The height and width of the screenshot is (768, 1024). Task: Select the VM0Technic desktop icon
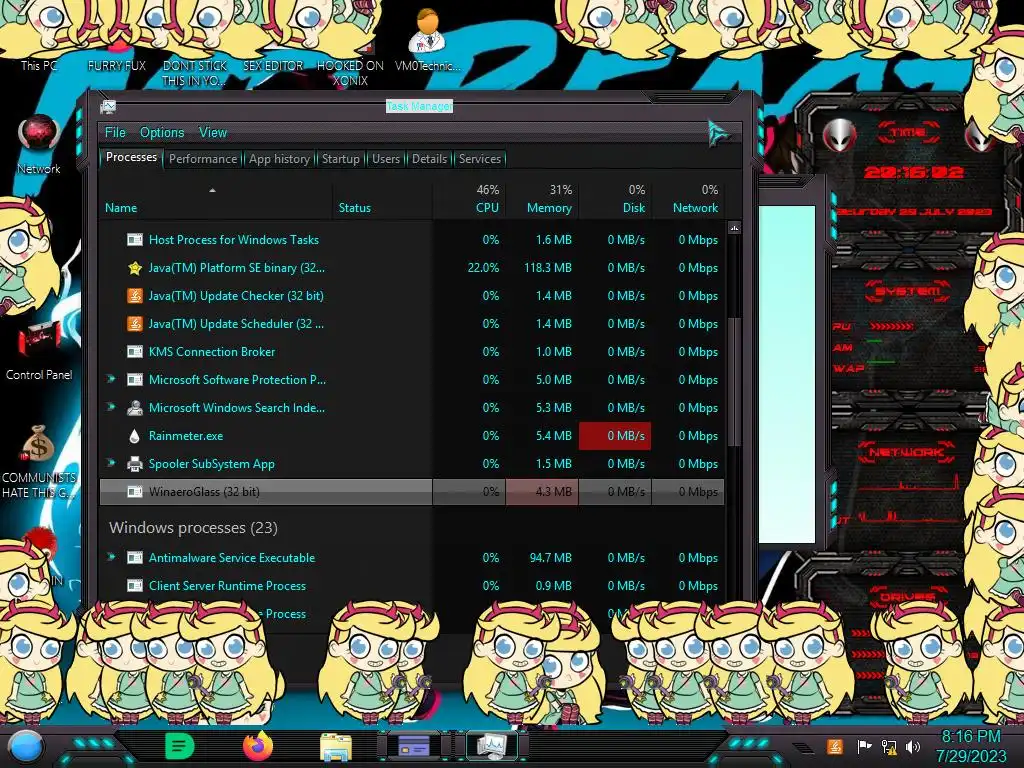[x=427, y=39]
